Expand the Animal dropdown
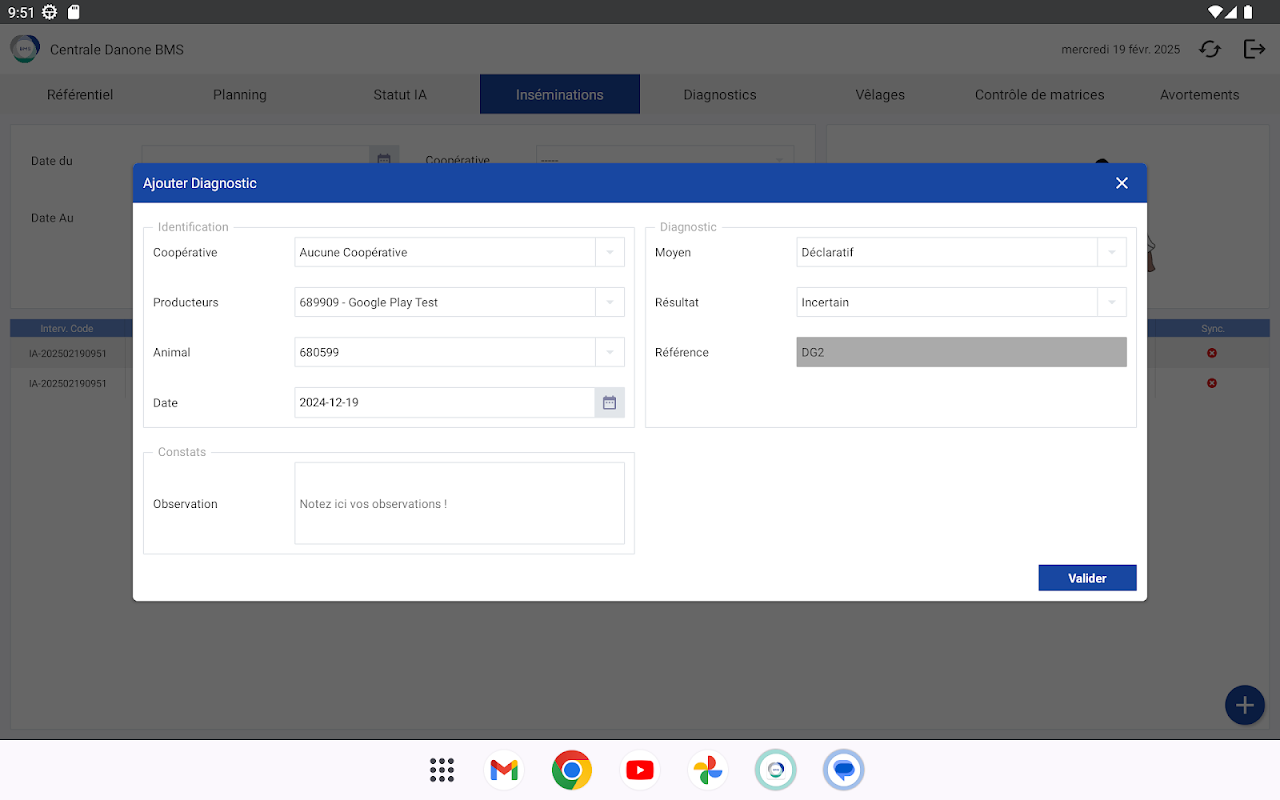The height and width of the screenshot is (800, 1280). (610, 352)
